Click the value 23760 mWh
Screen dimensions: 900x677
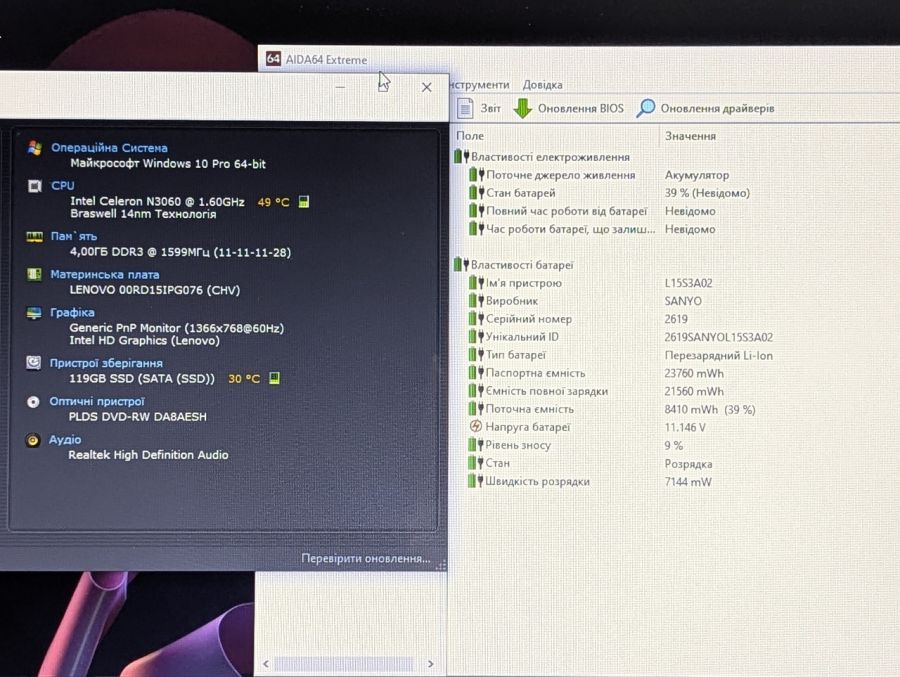coord(694,373)
